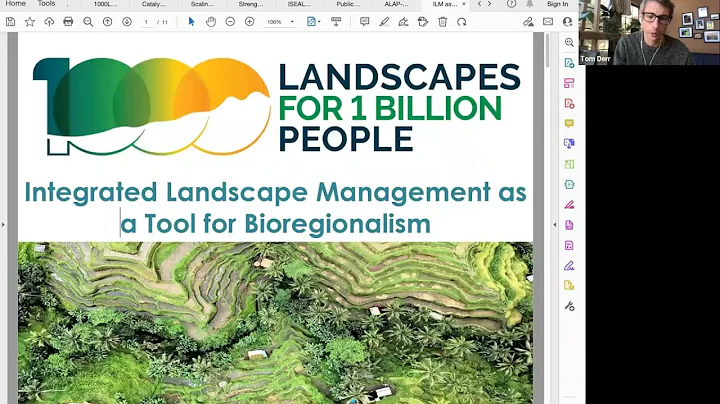Open the Create PDF tool in sidebar
Viewport: 720px width, 404px height.
click(x=569, y=103)
